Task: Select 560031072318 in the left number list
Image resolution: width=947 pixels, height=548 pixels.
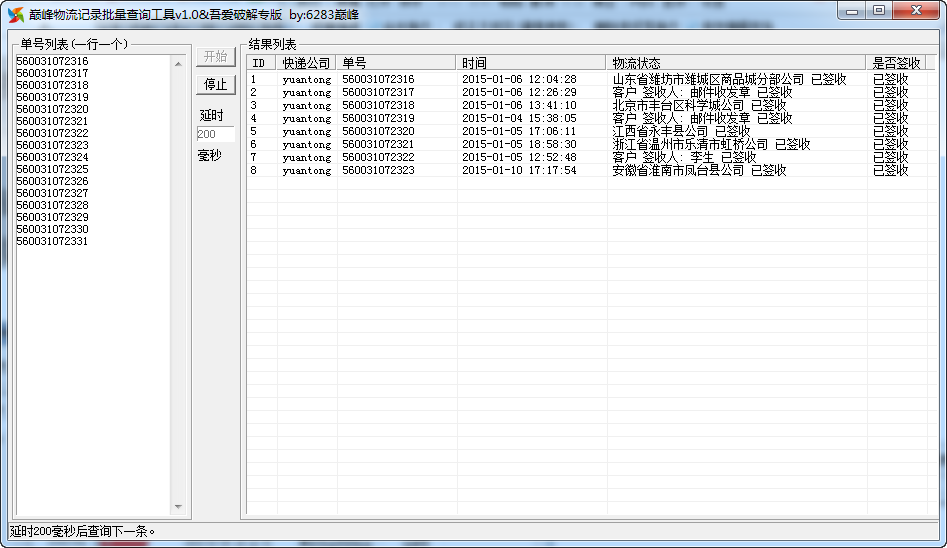Action: pyautogui.click(x=53, y=85)
